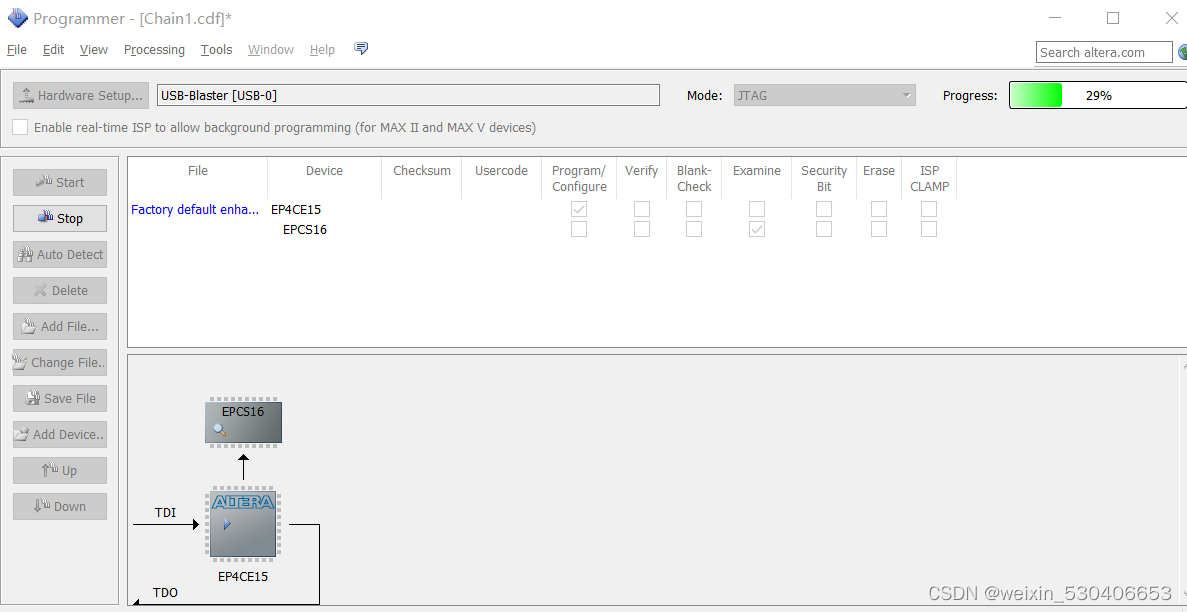Toggle Program/Configure for EPCS16

click(579, 229)
